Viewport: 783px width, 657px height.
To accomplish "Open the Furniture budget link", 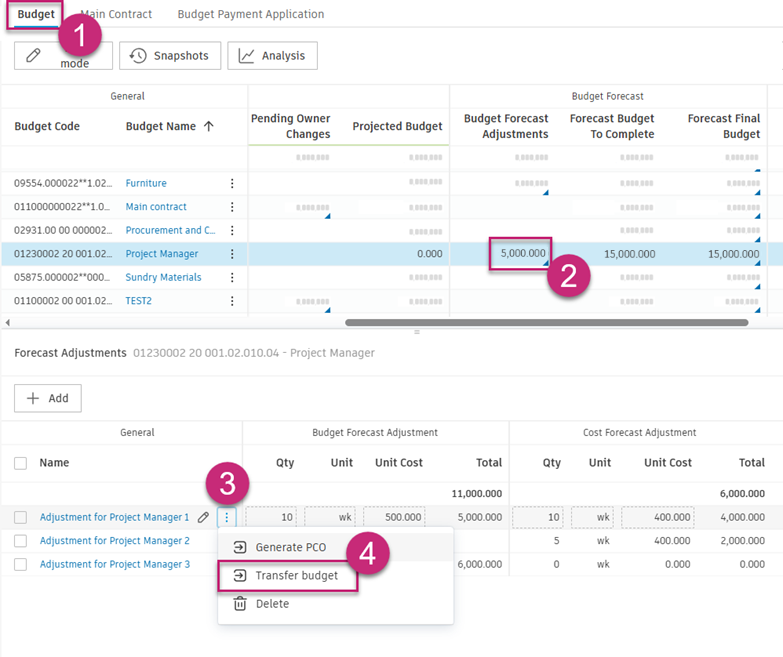I will [146, 183].
